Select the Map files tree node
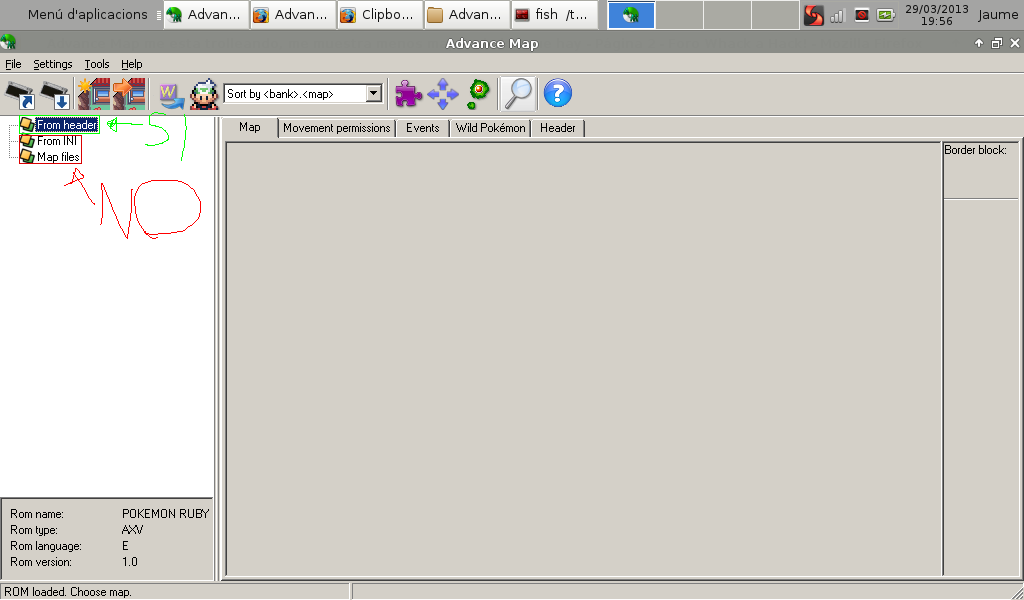The width and height of the screenshot is (1024, 600). [x=58, y=157]
